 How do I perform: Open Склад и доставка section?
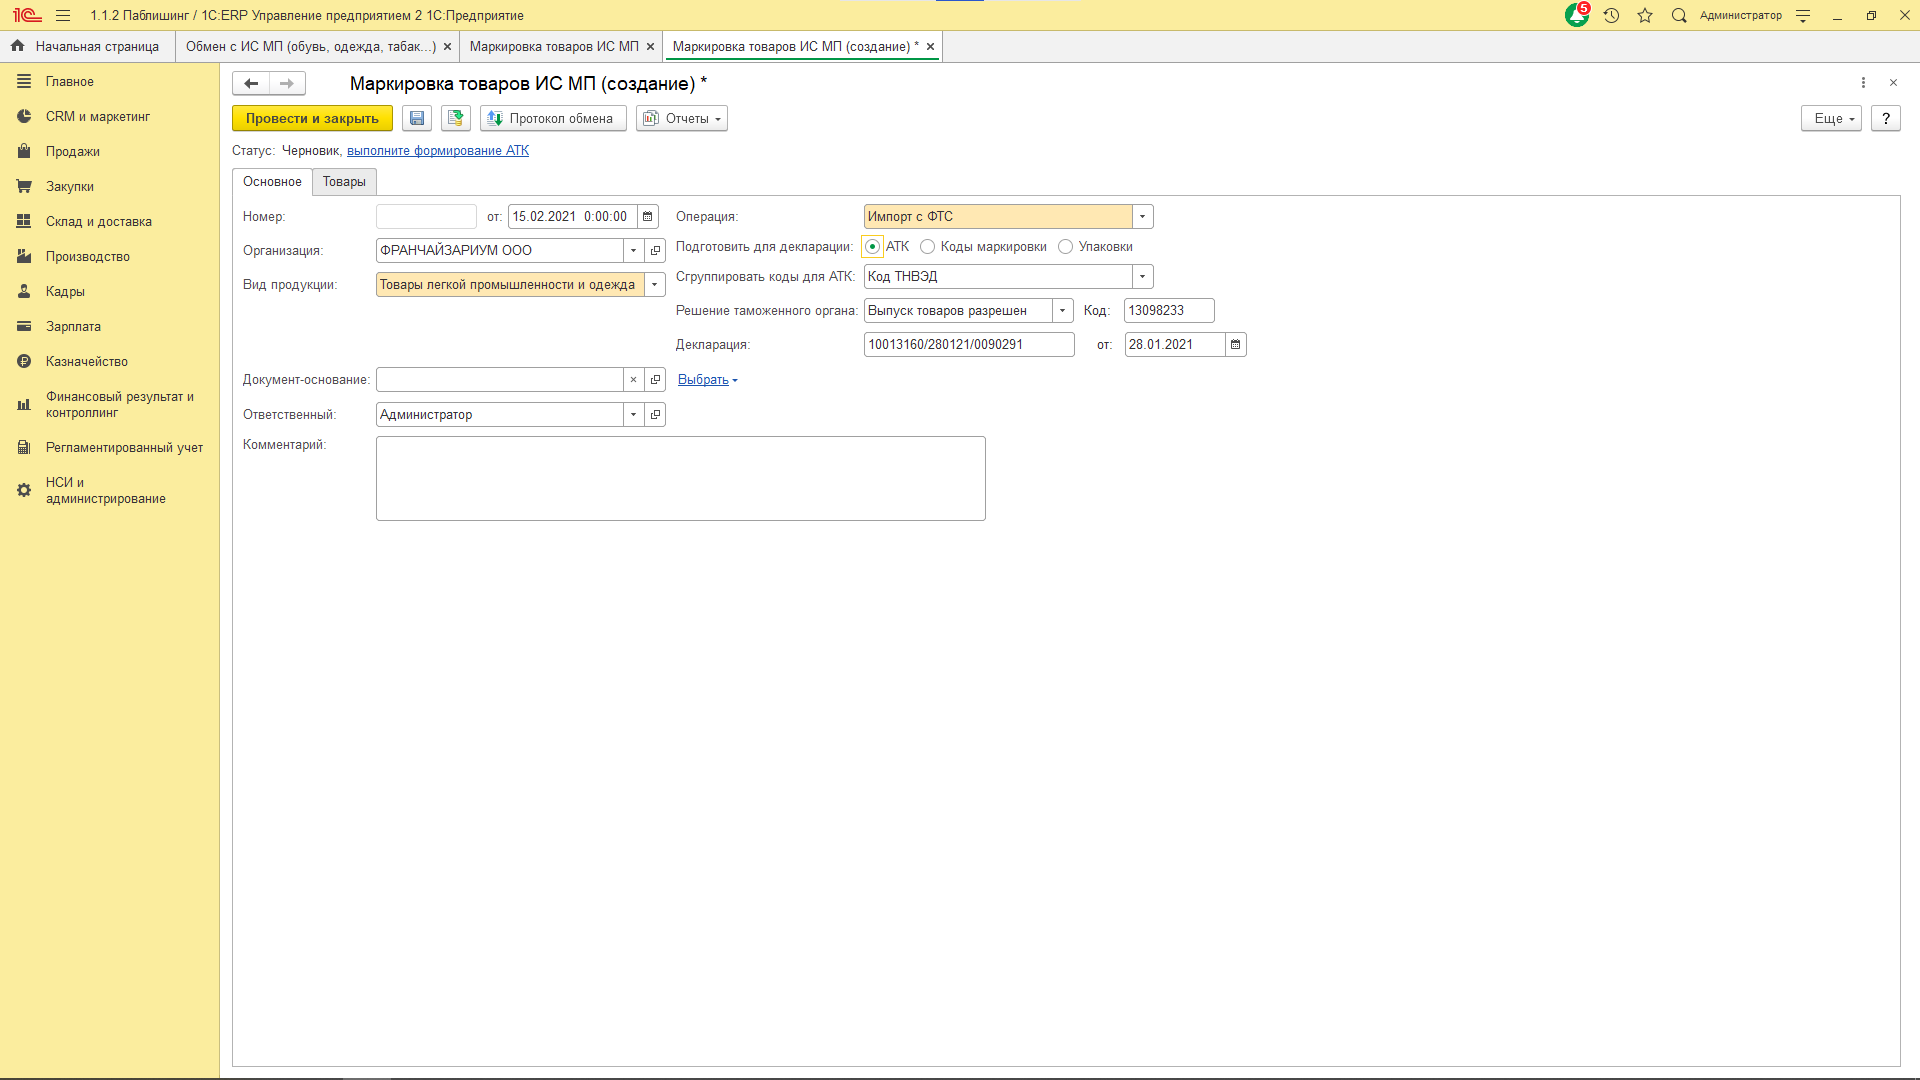[98, 221]
